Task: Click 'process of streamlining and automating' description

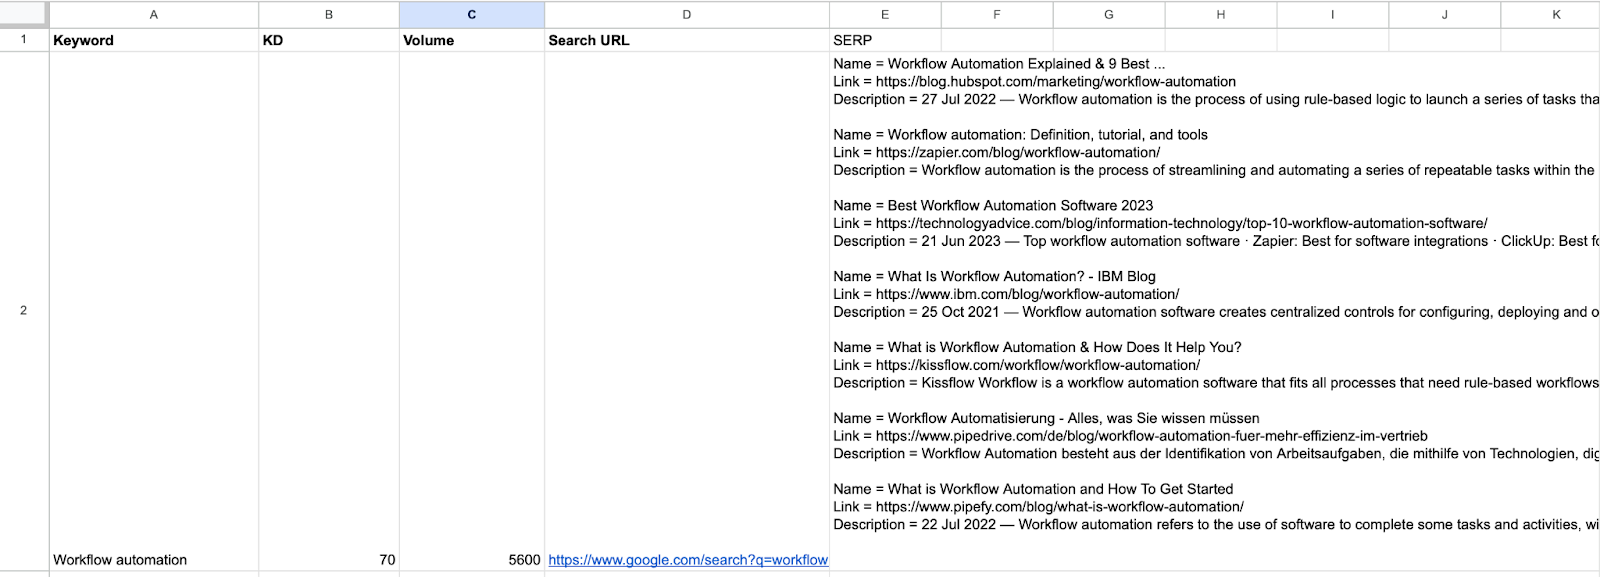Action: [1214, 171]
